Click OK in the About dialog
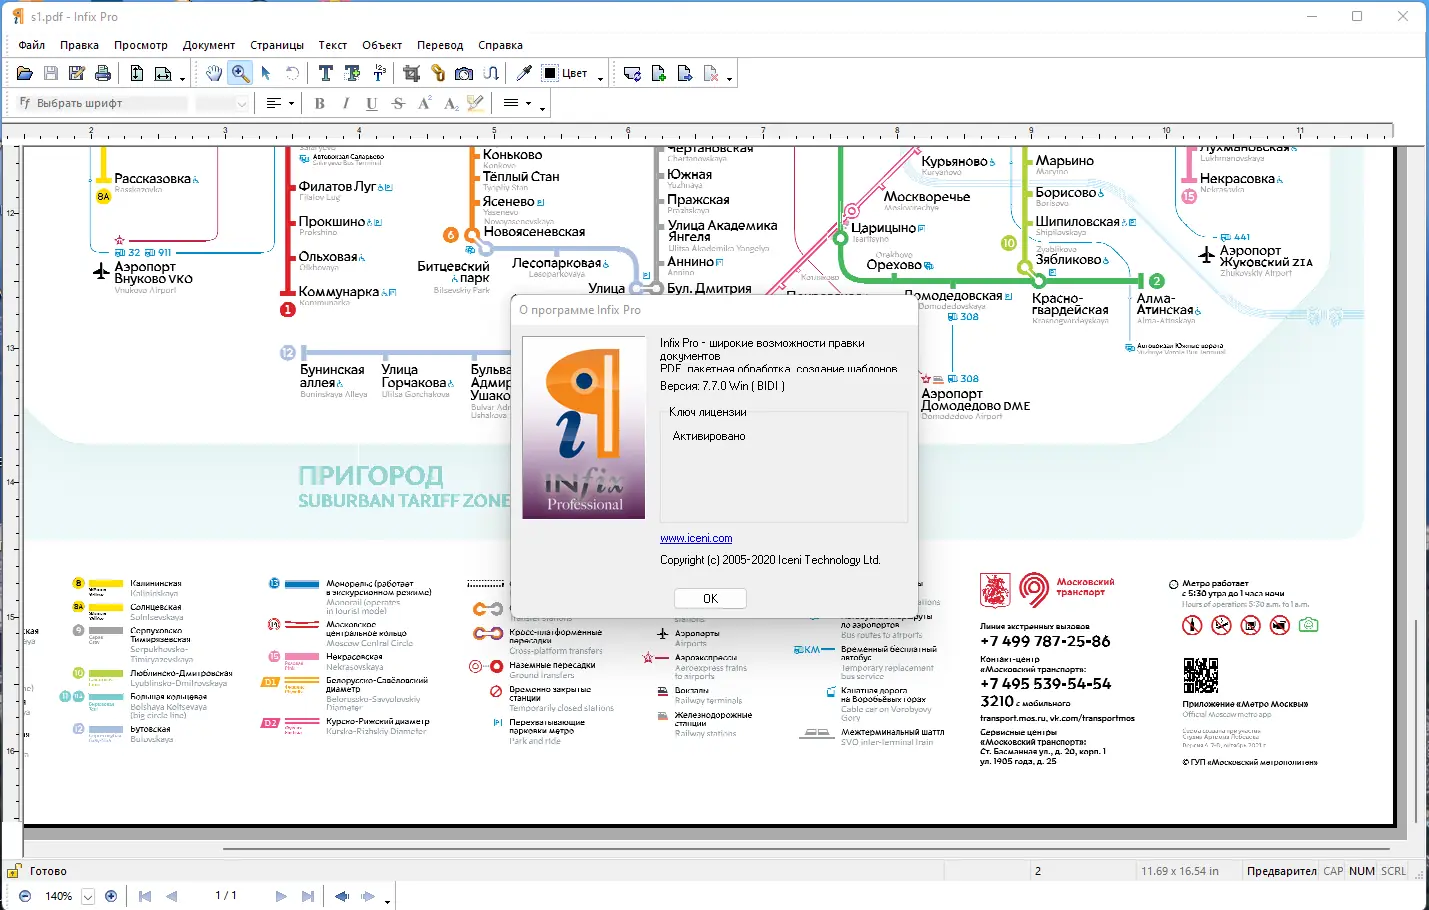 (710, 598)
